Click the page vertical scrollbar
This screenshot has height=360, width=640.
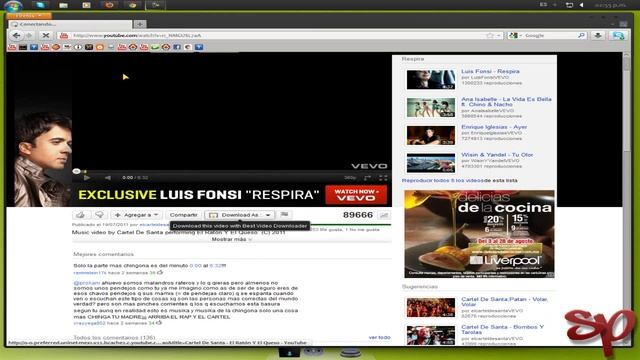[627, 199]
